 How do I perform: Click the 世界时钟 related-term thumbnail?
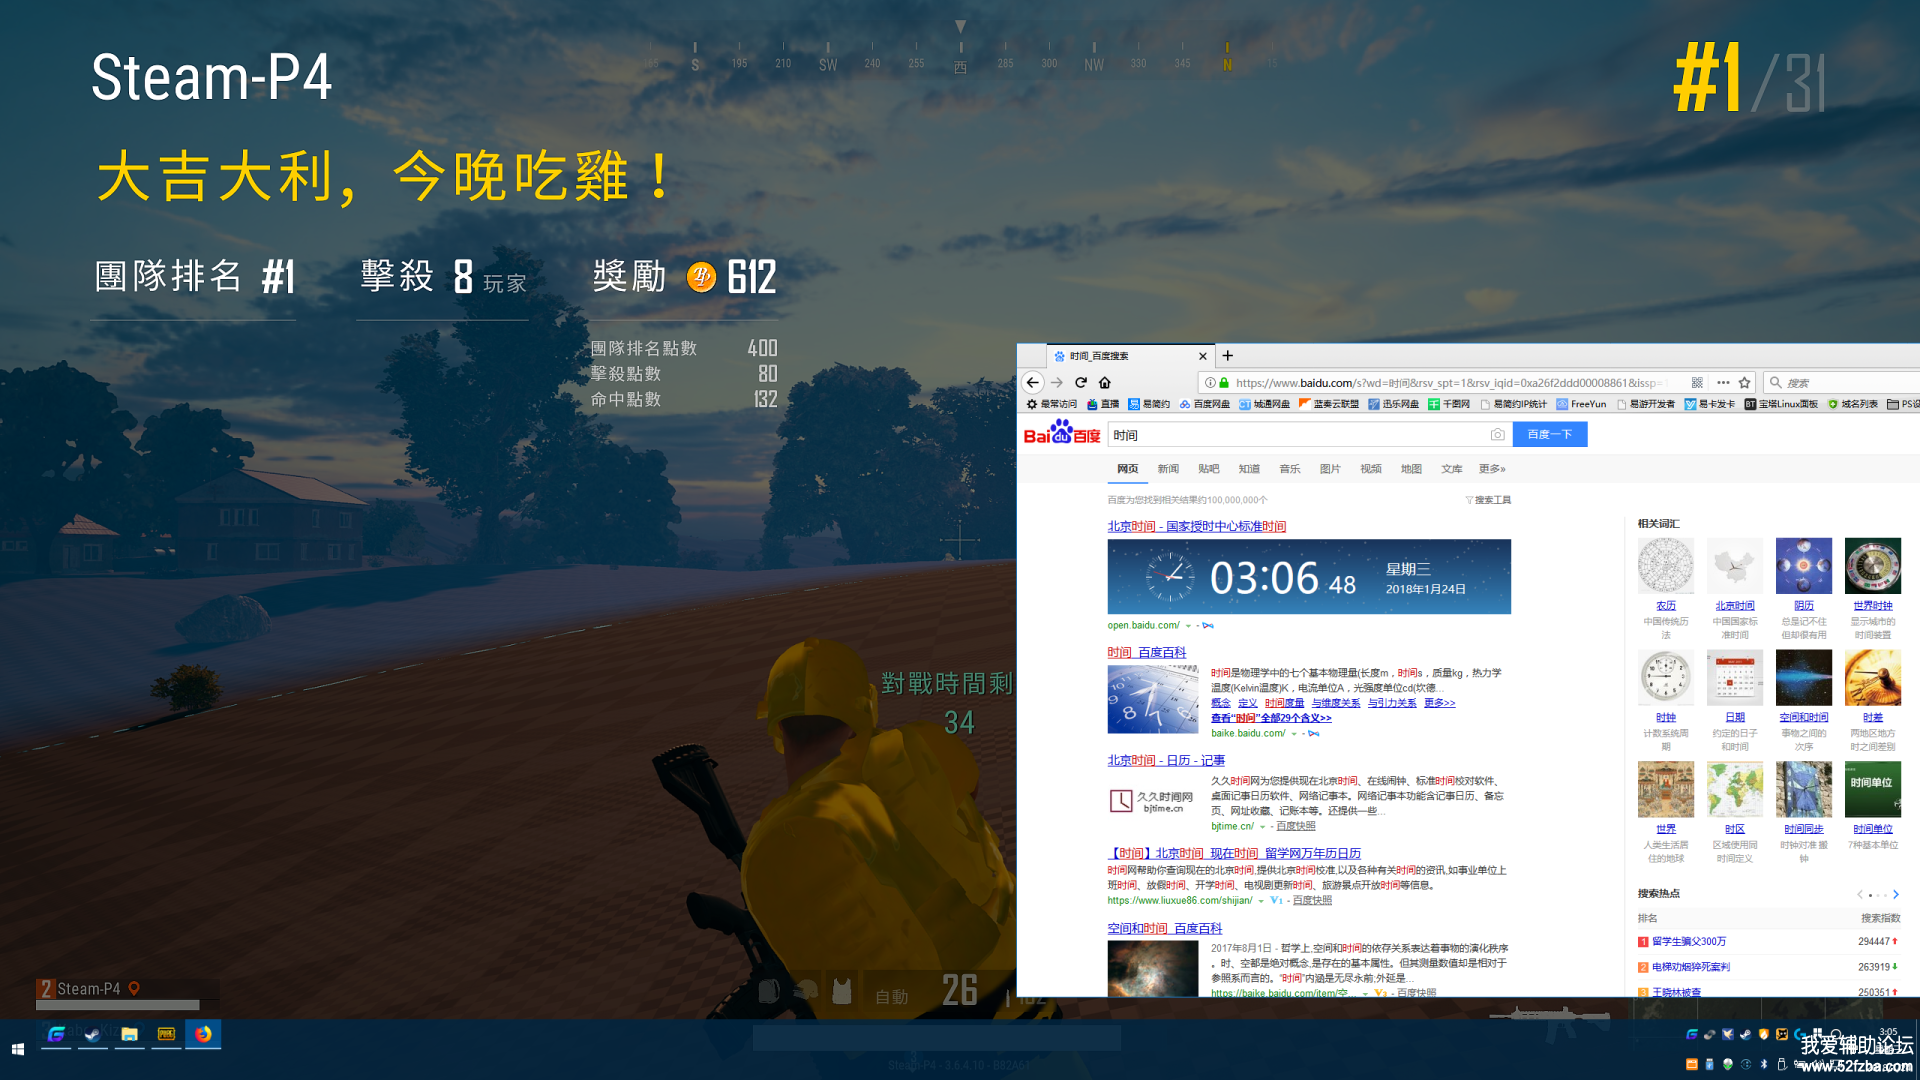tap(1873, 566)
